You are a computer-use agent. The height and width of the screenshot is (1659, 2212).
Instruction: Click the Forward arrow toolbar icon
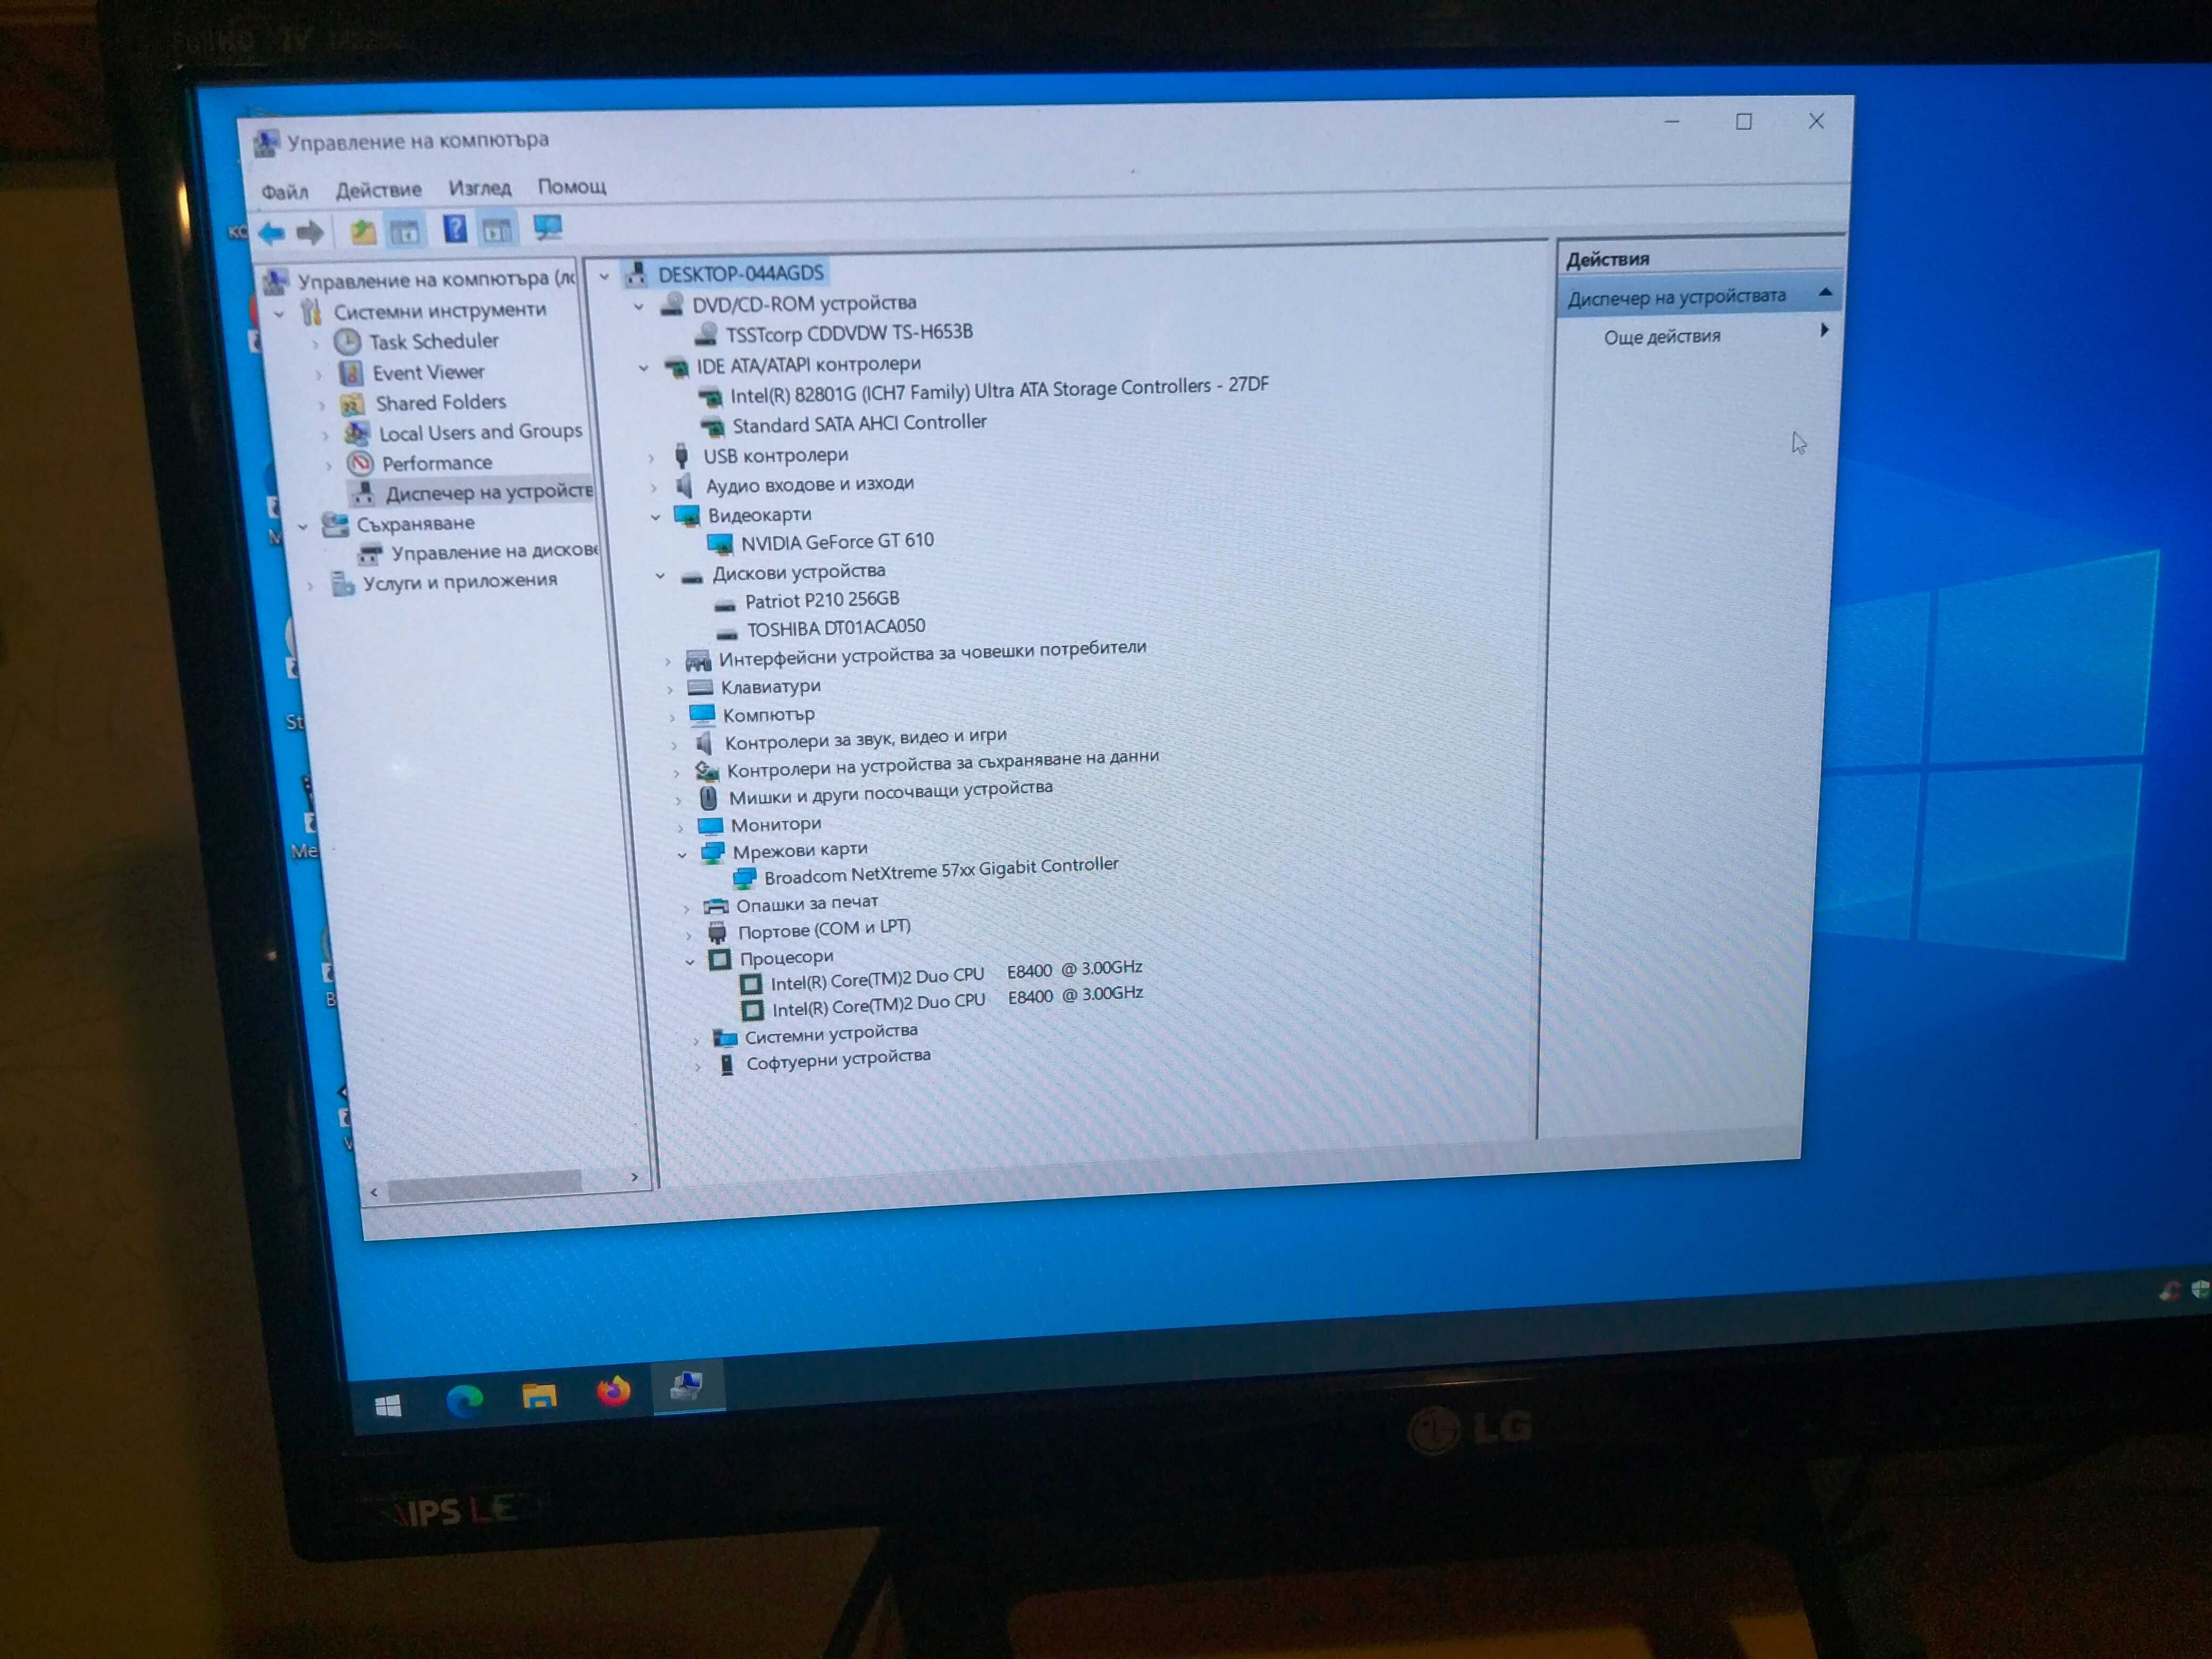310,233
